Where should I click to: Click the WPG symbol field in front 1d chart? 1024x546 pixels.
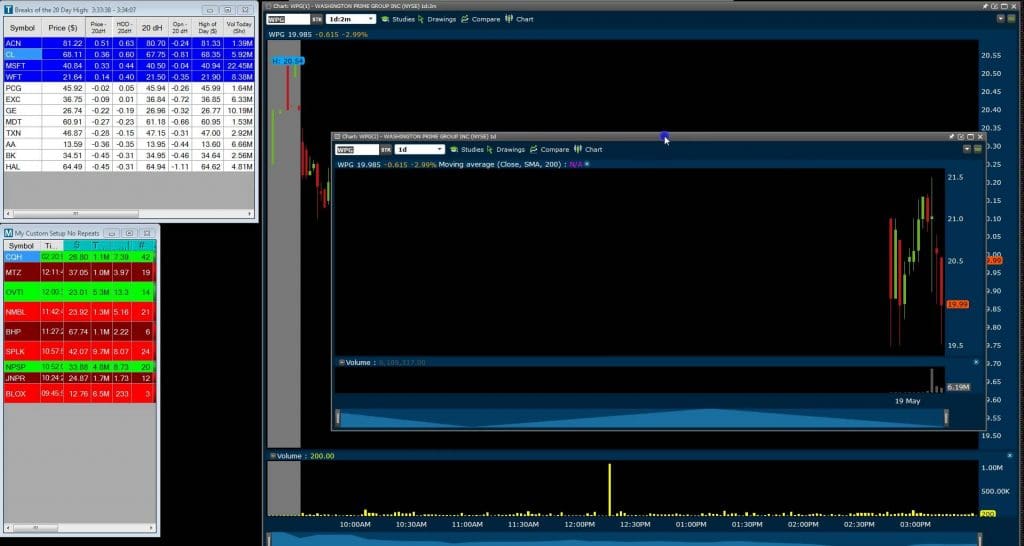click(357, 150)
